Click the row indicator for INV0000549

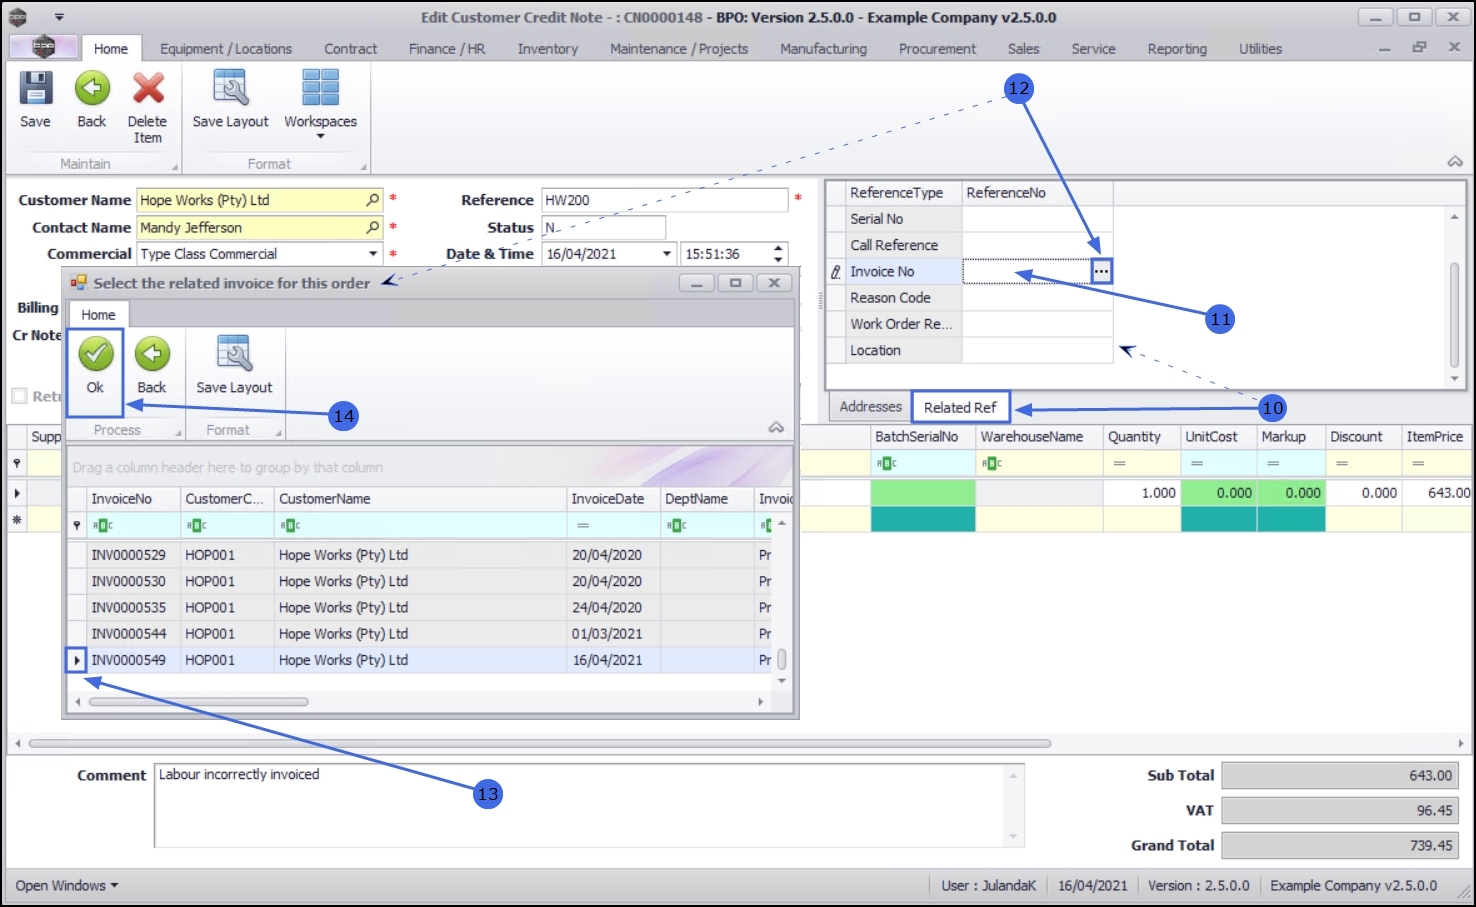tap(77, 660)
